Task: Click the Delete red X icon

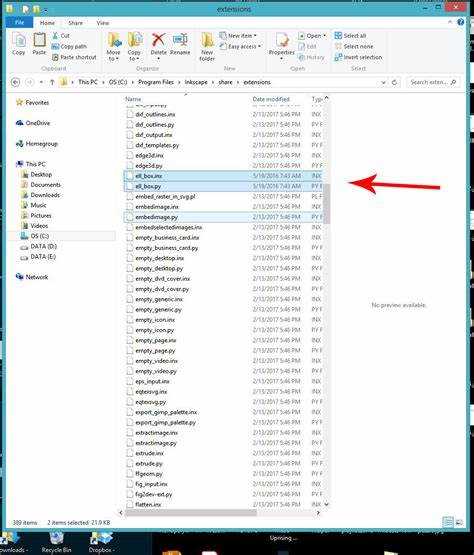Action: pos(158,40)
